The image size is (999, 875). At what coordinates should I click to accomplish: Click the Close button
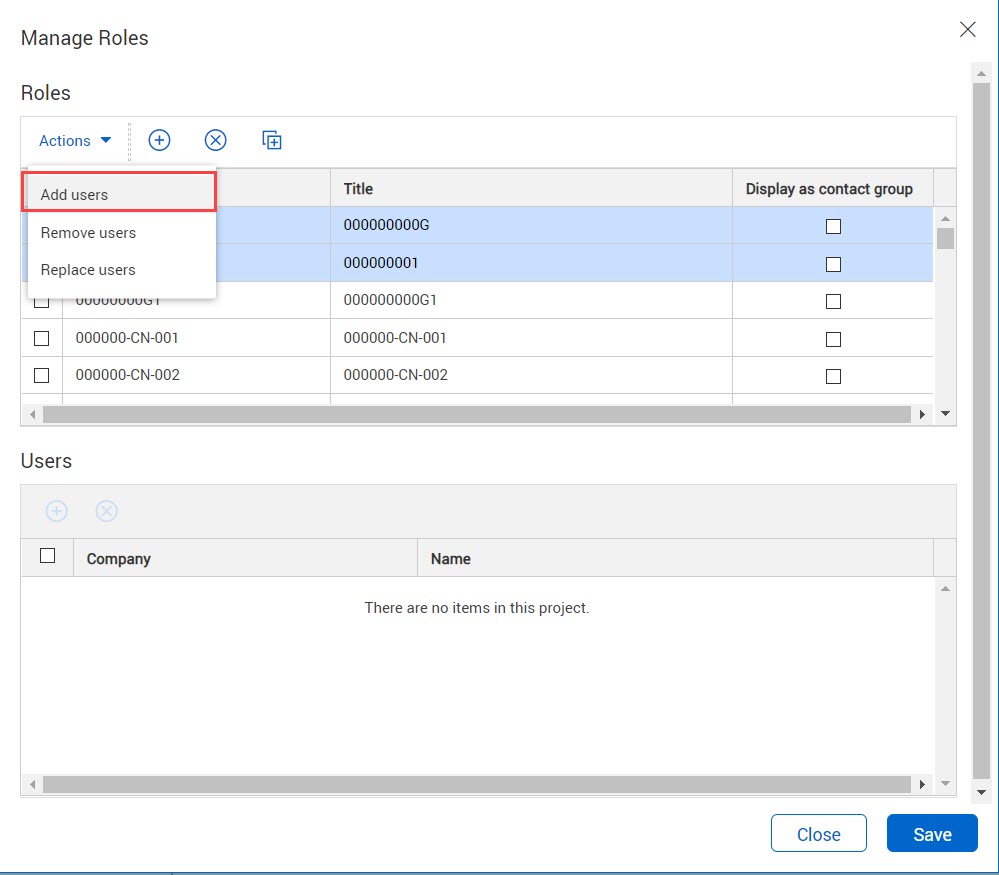tap(818, 834)
